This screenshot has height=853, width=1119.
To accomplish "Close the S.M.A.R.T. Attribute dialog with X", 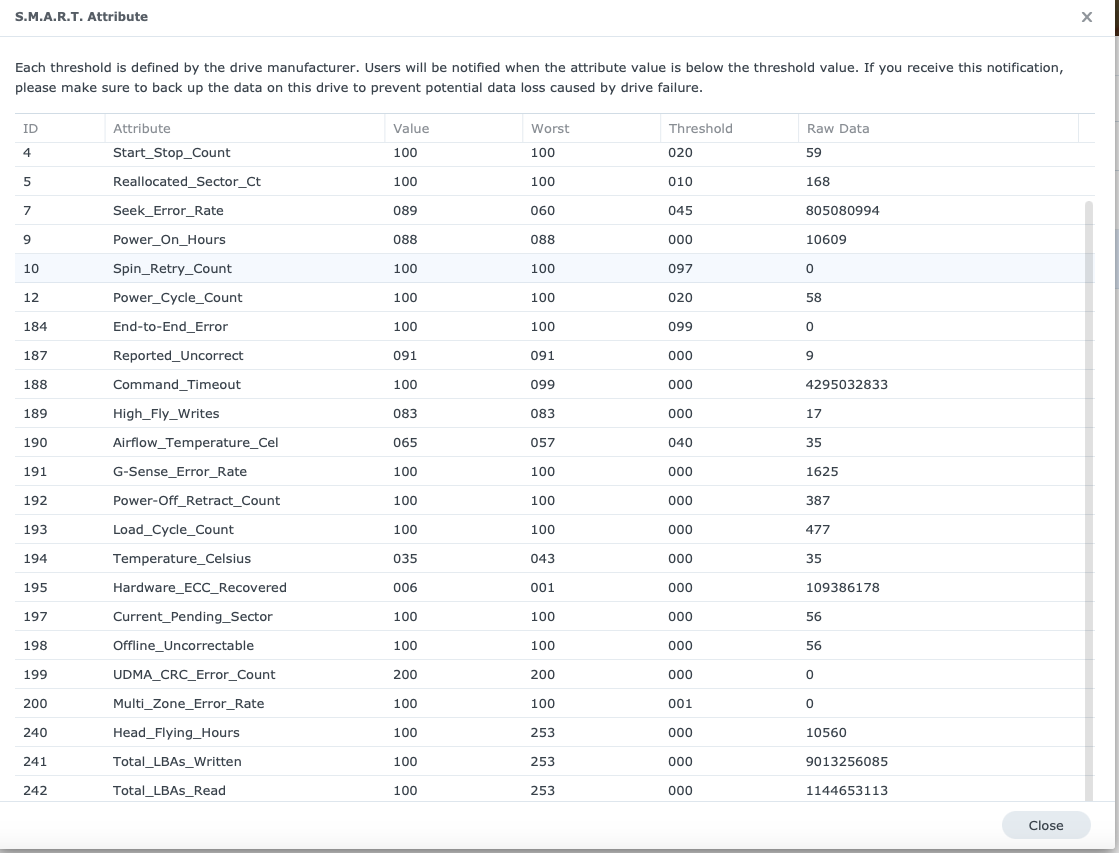I will click(1086, 16).
